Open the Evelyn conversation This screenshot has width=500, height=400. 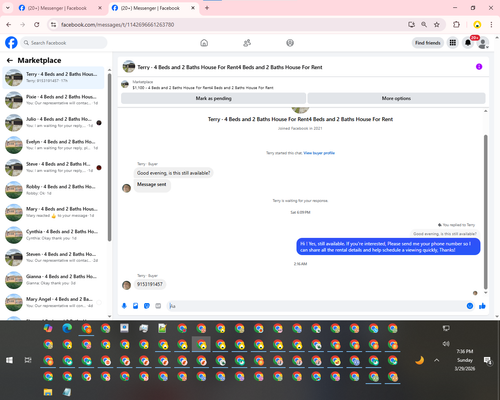point(53,145)
